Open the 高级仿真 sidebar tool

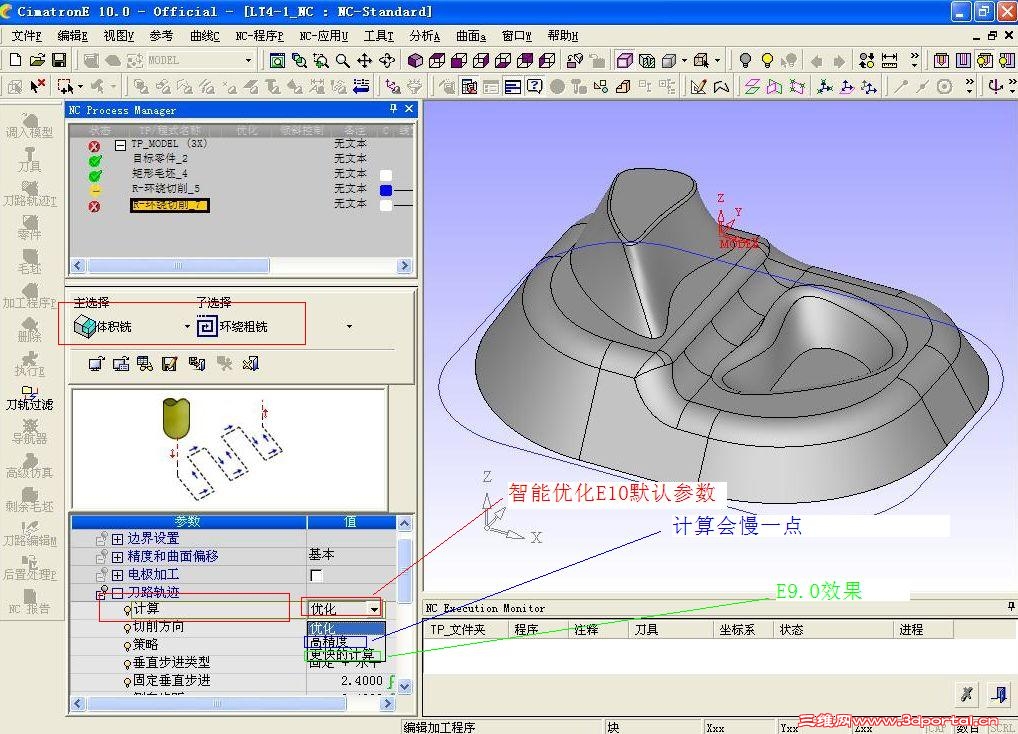pyautogui.click(x=29, y=466)
